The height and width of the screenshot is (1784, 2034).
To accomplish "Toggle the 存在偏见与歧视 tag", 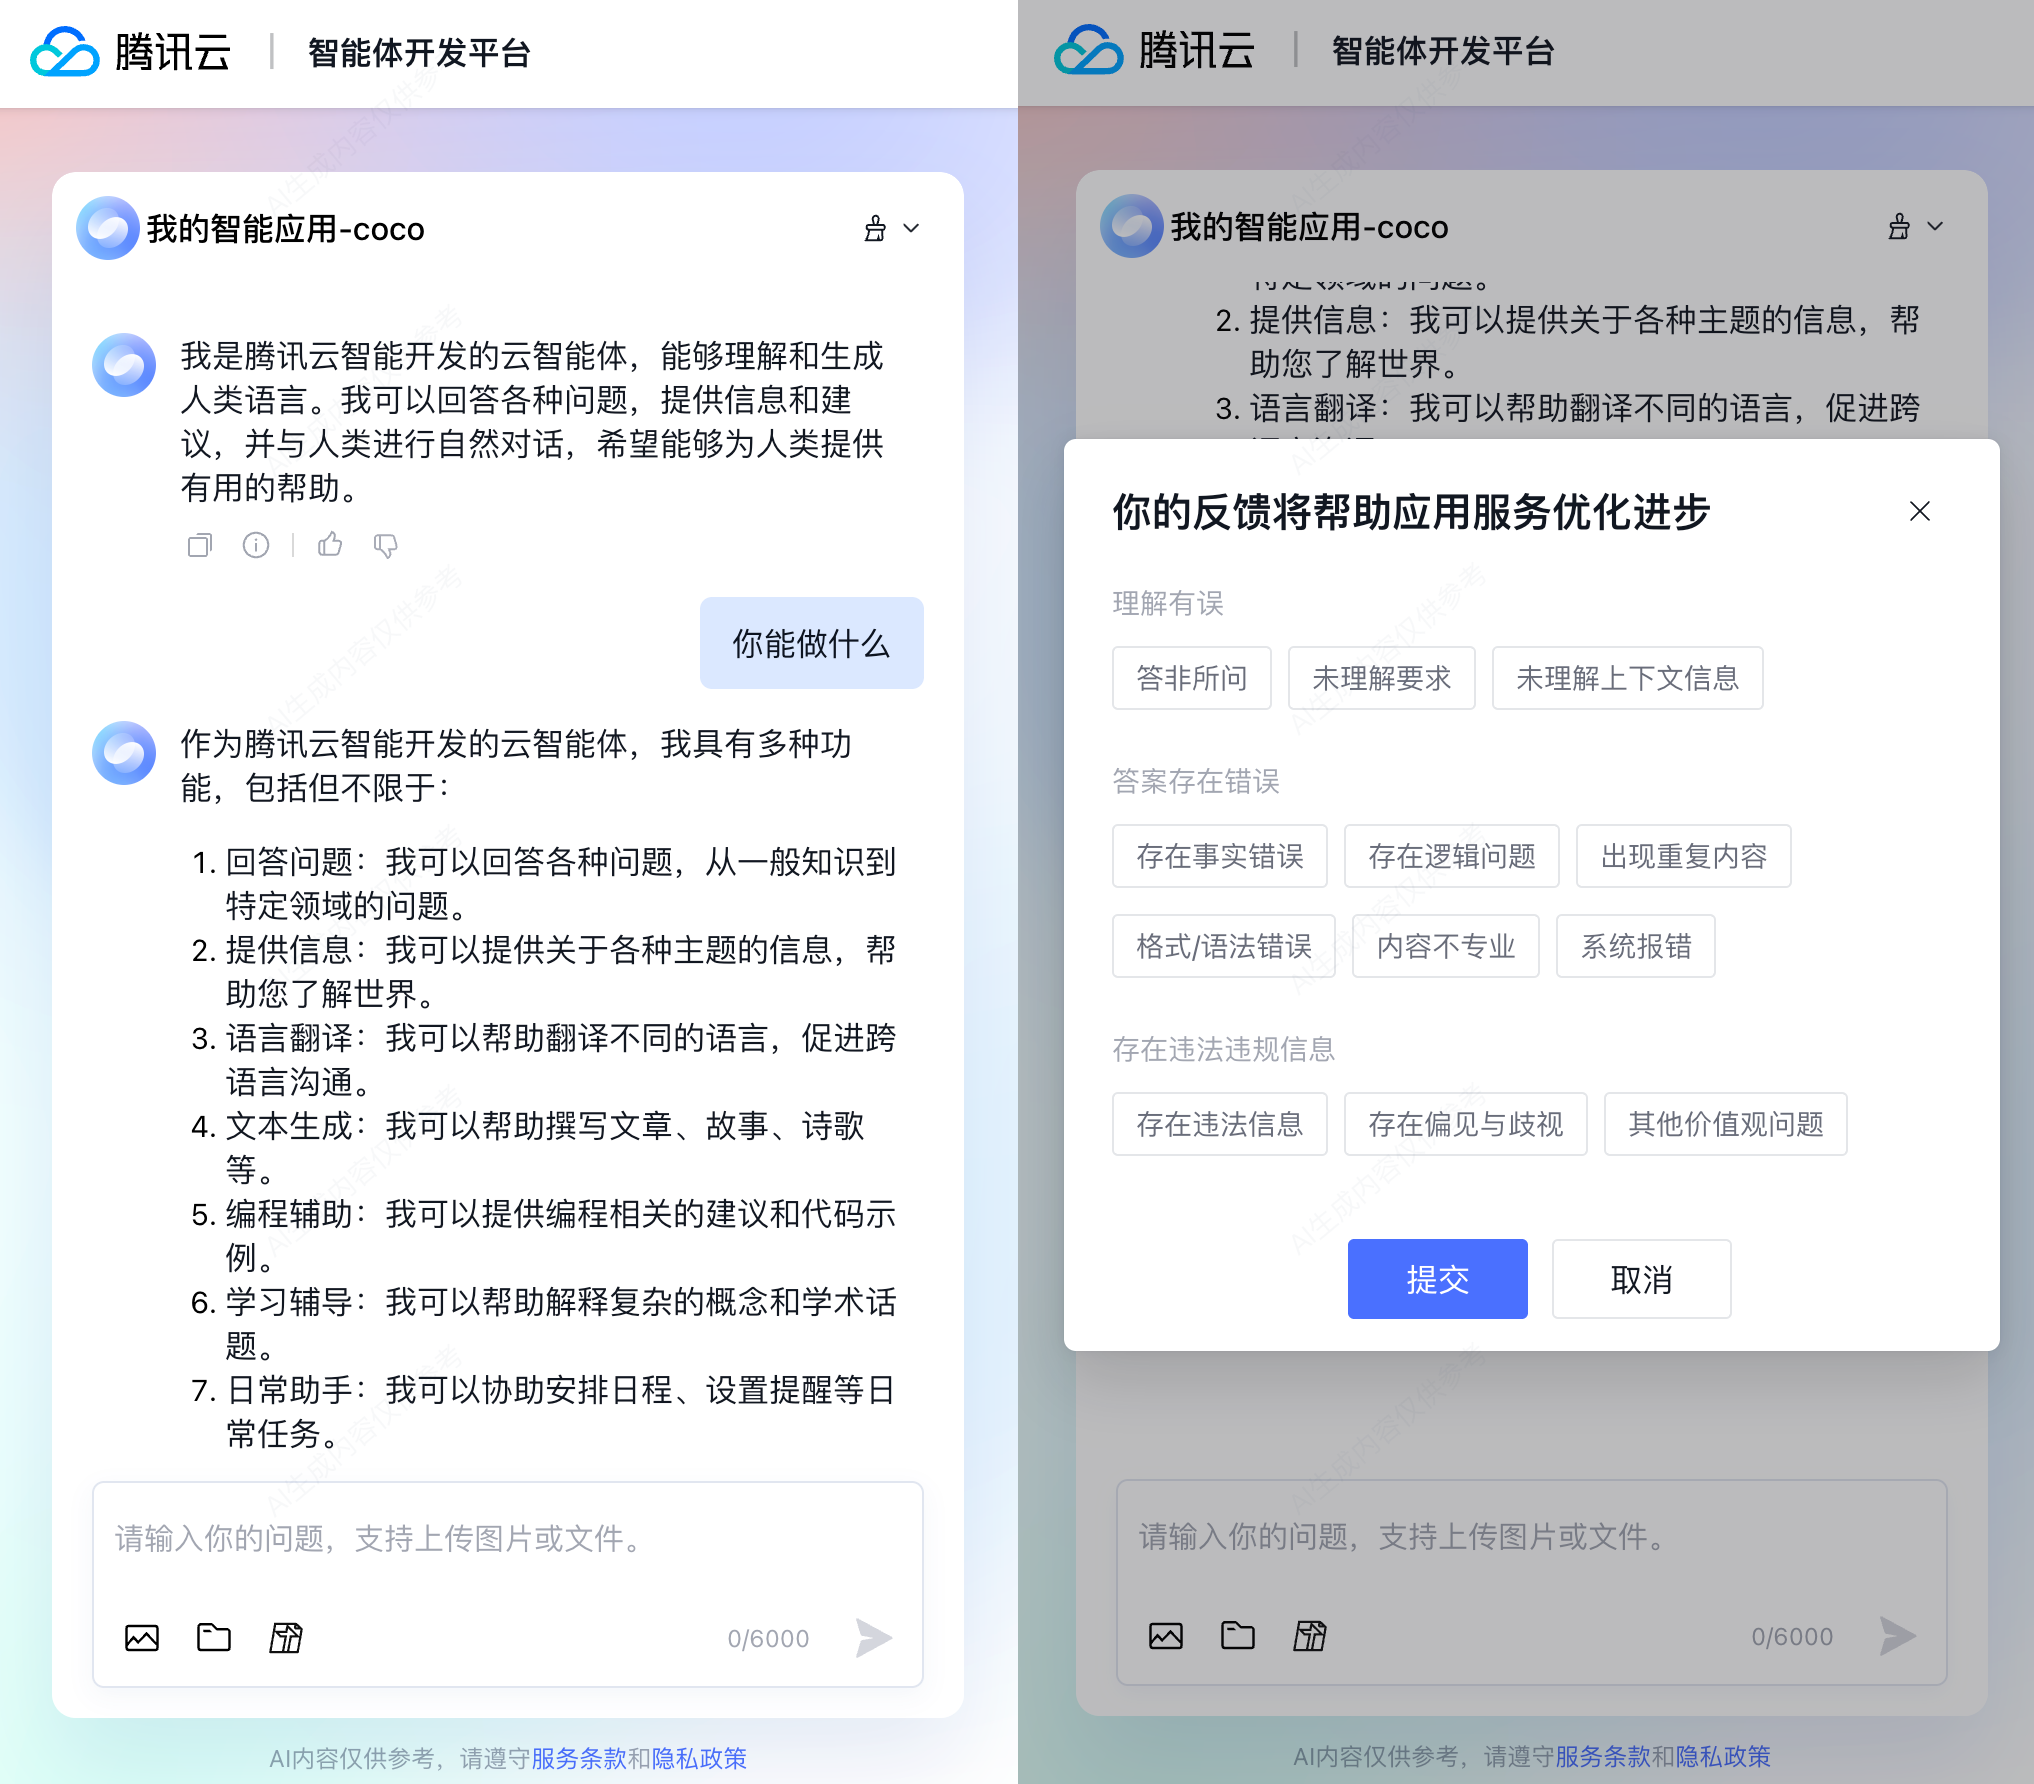I will [x=1465, y=1124].
